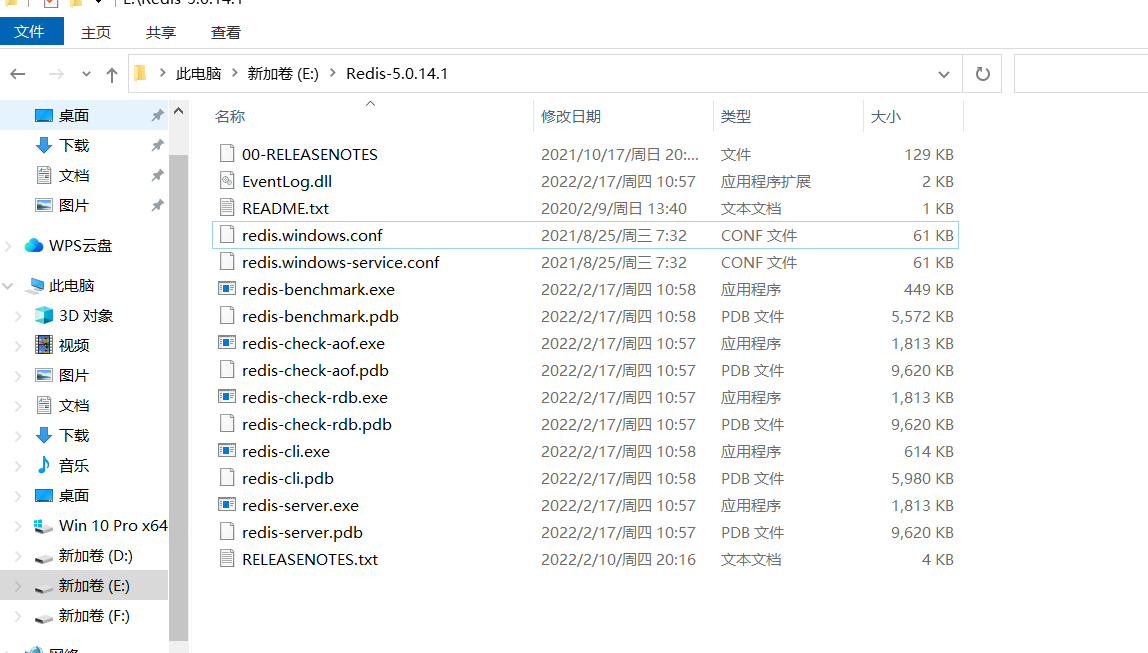This screenshot has height=653, width=1148.
Task: Expand the 视频 tree node
Action: coord(19,346)
